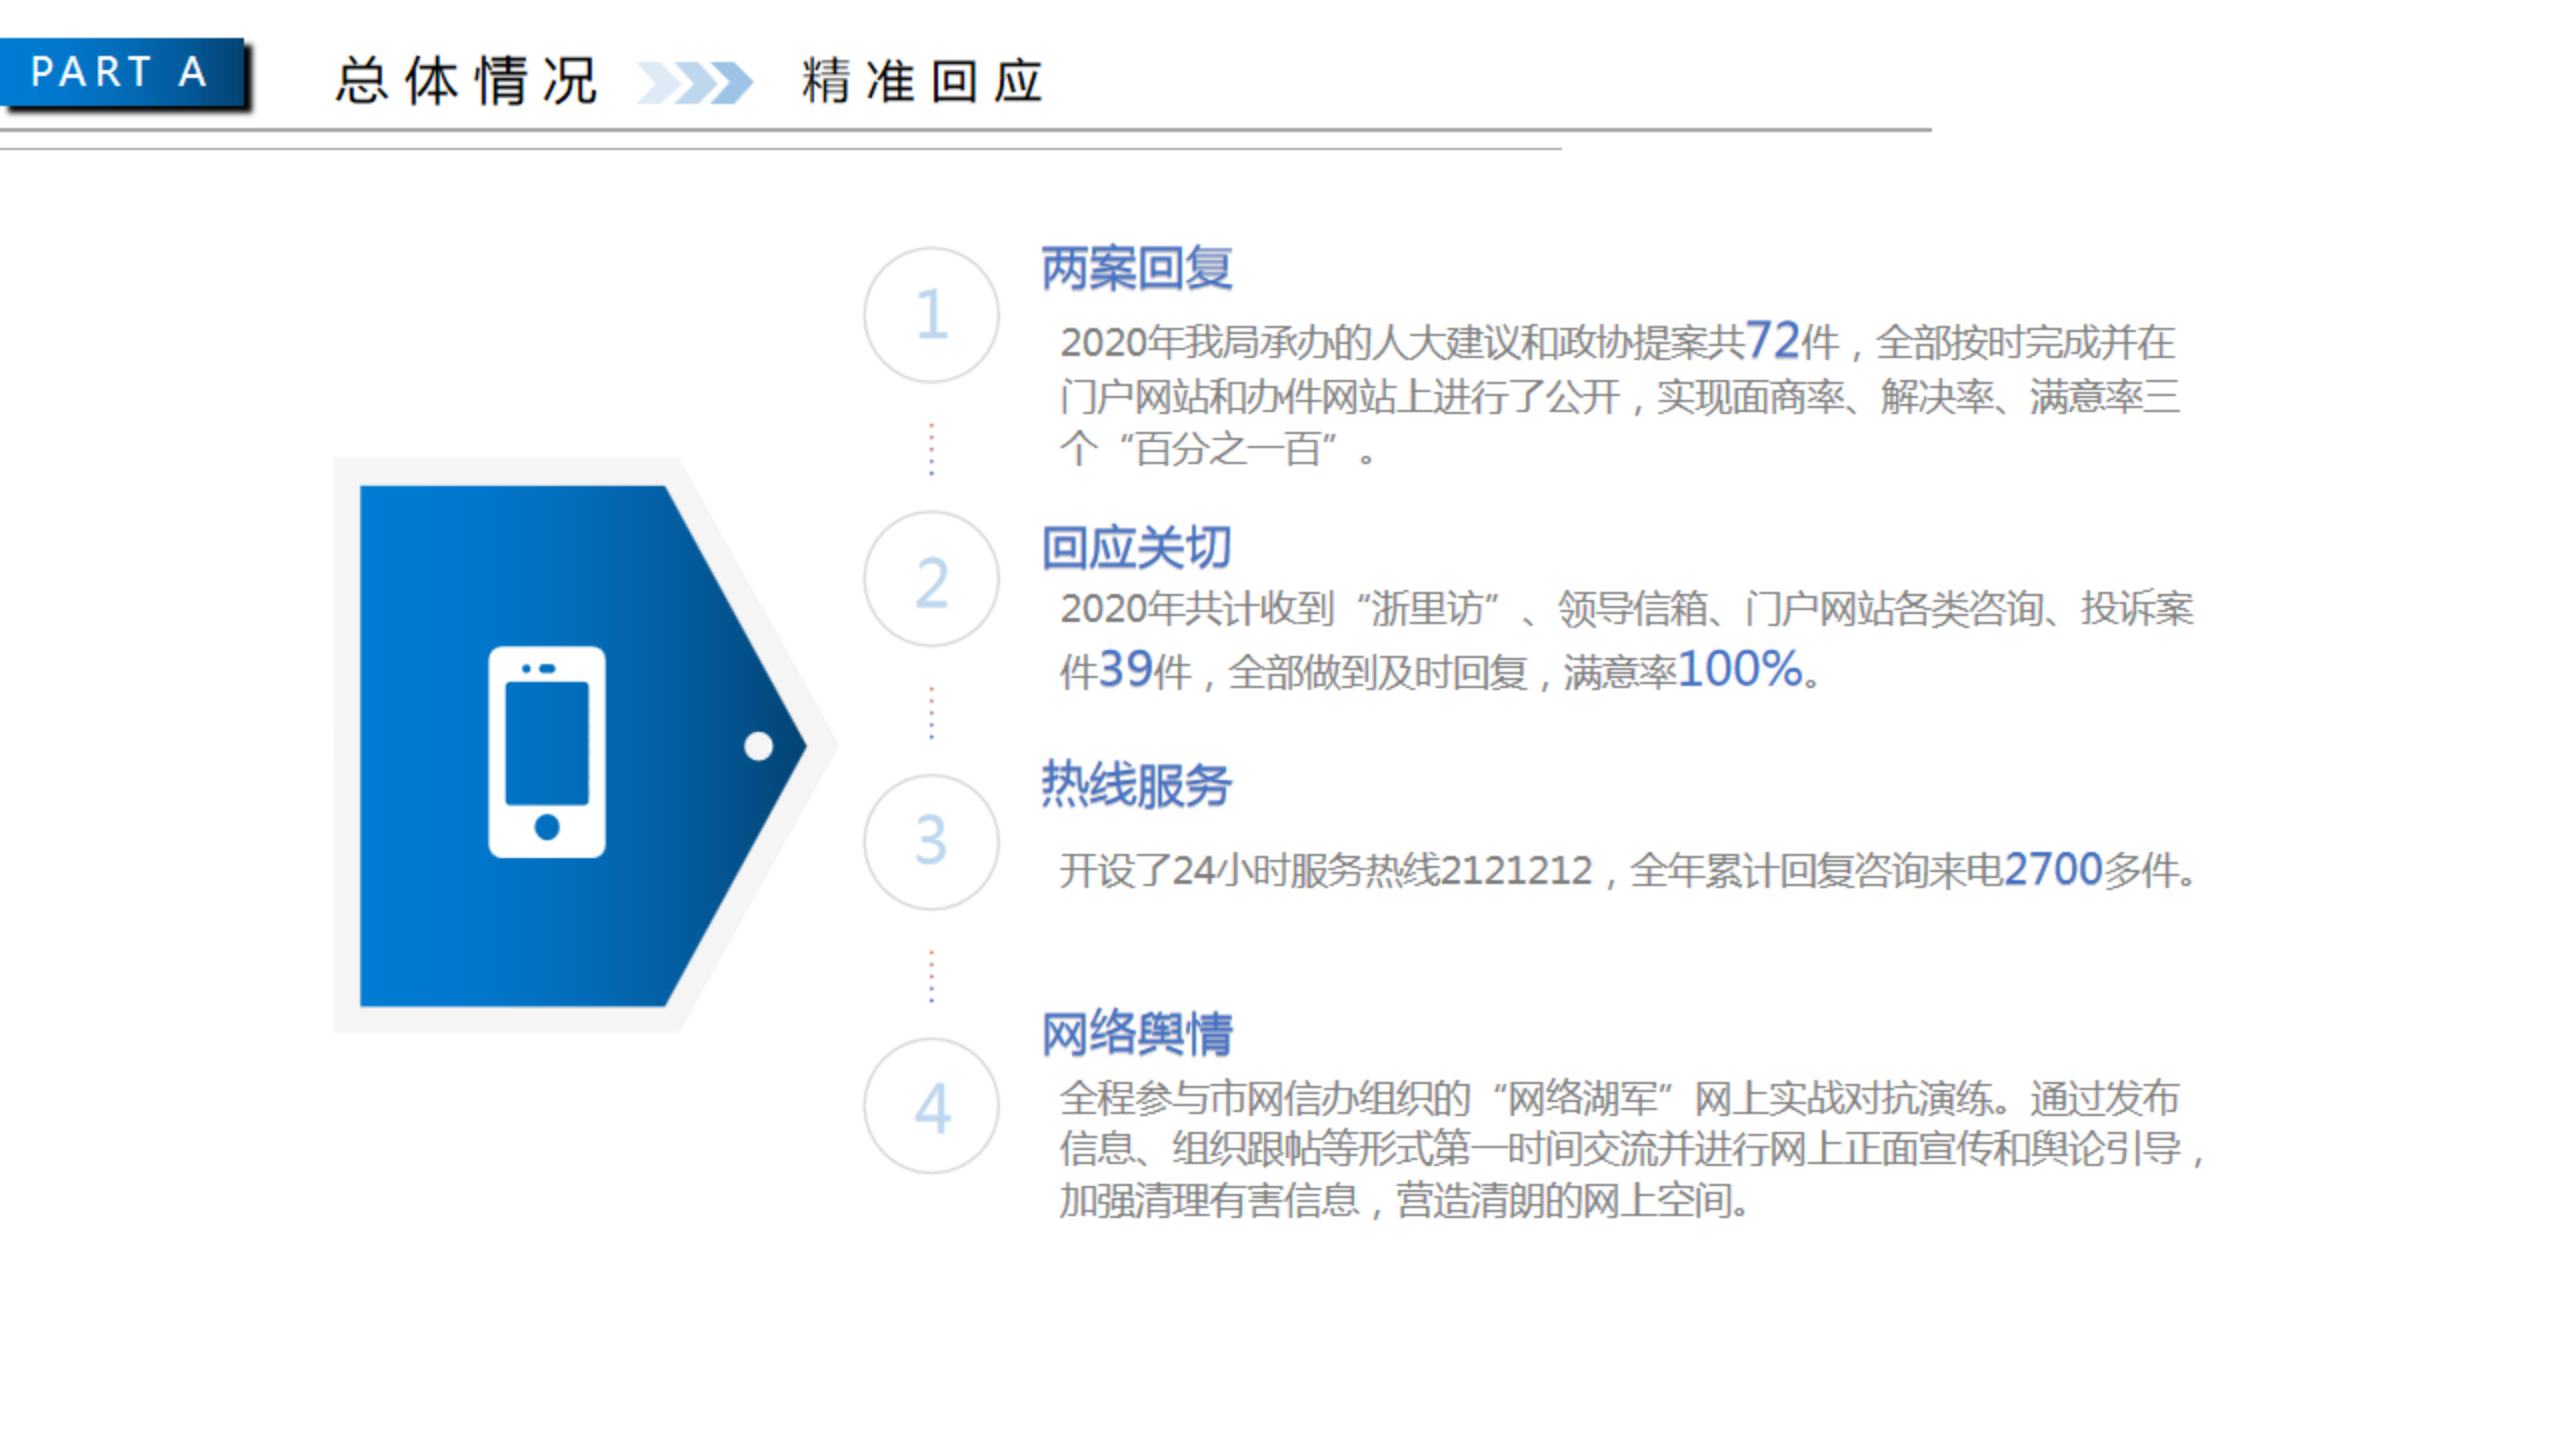The image size is (2560, 1440).
Task: Select the 总体情况 heading text
Action: 467,81
